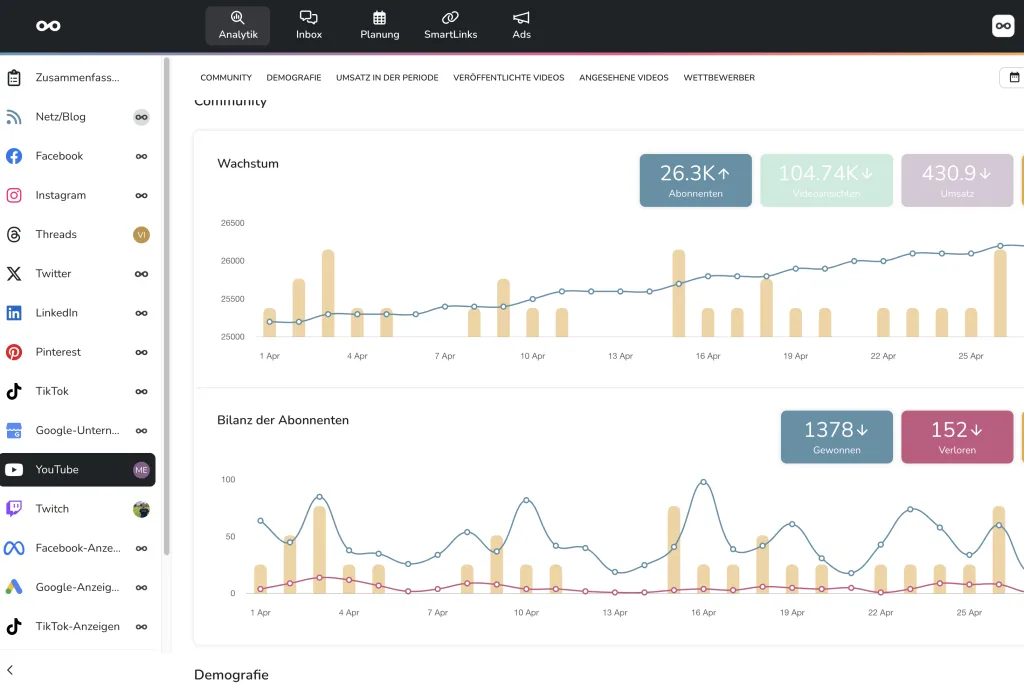Jump to the Demografie tab
The height and width of the screenshot is (684, 1024).
[x=294, y=78]
